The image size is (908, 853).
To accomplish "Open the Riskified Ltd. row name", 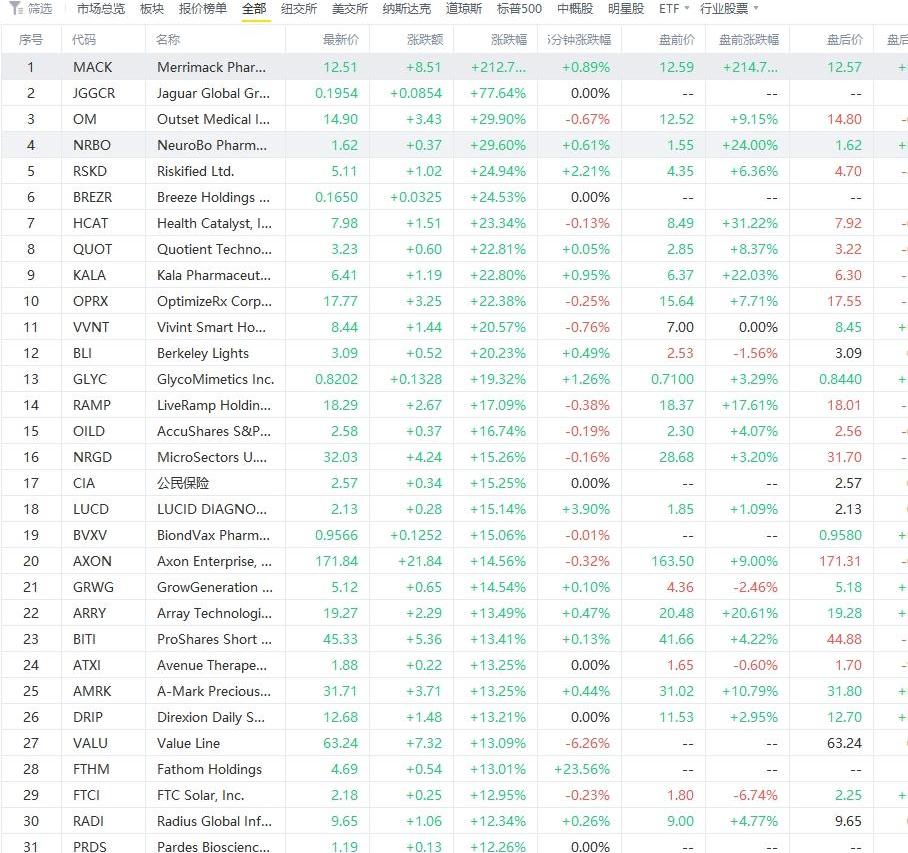I will click(x=196, y=171).
